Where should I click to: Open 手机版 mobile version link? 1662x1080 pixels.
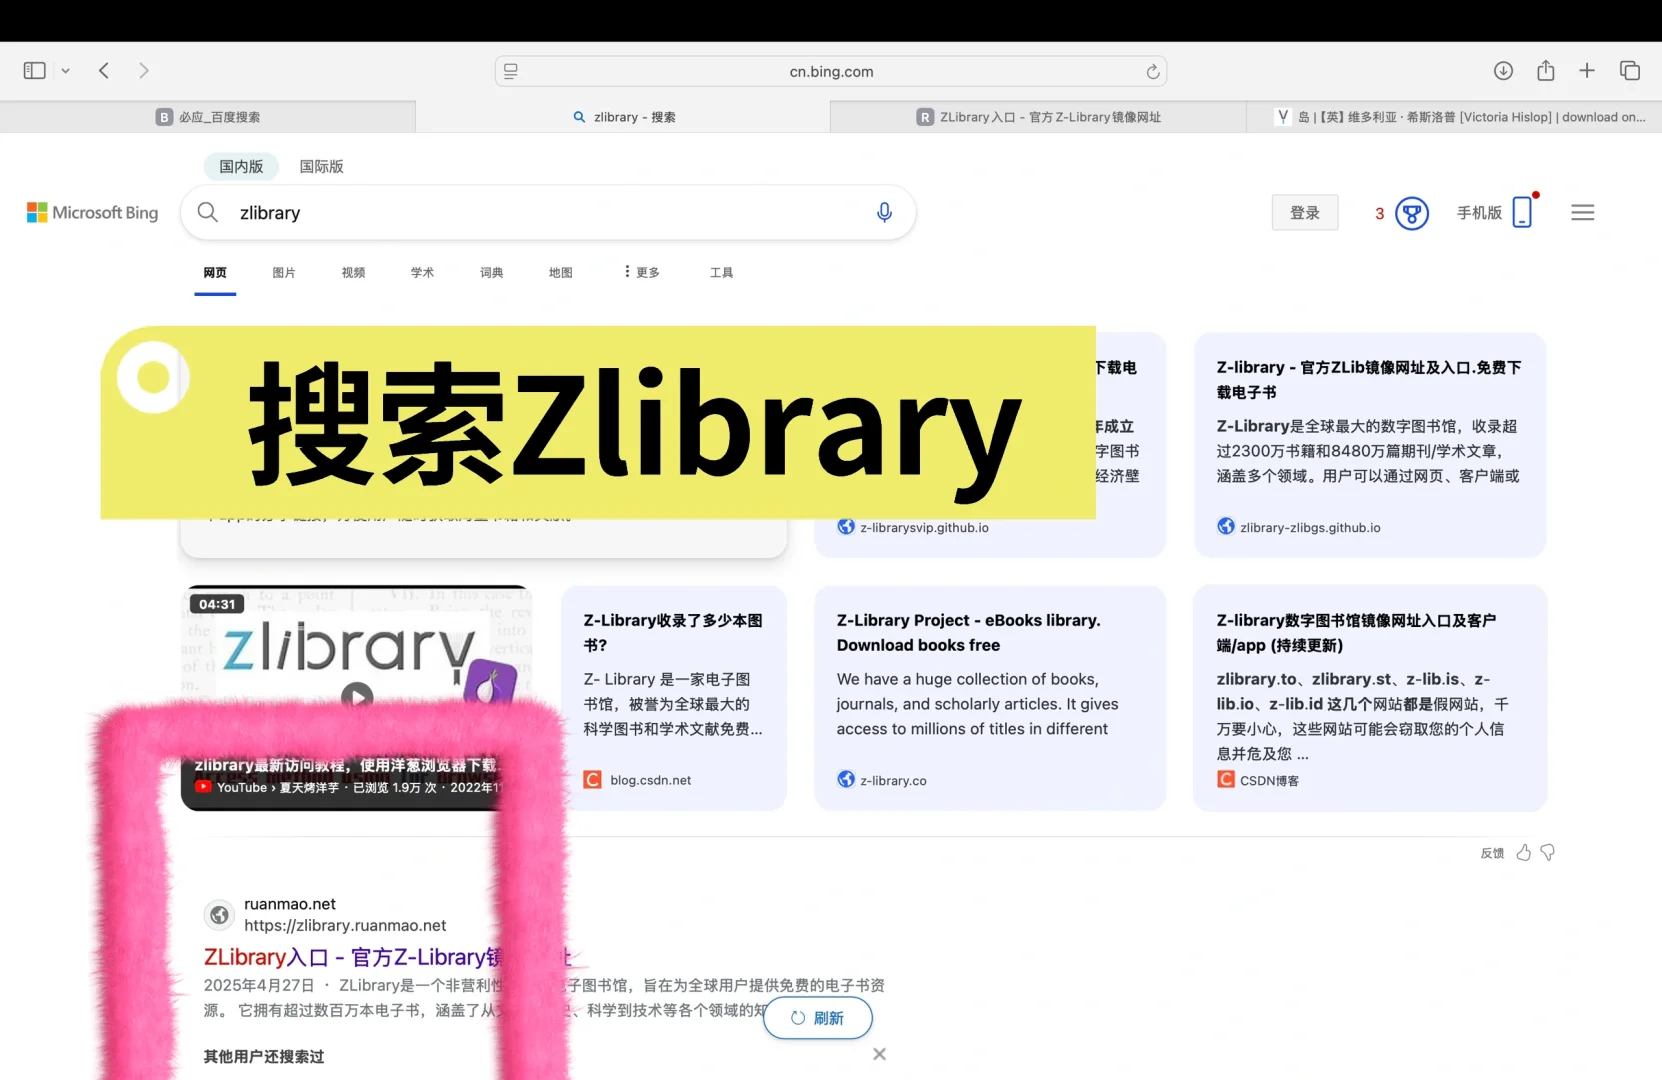1479,213
